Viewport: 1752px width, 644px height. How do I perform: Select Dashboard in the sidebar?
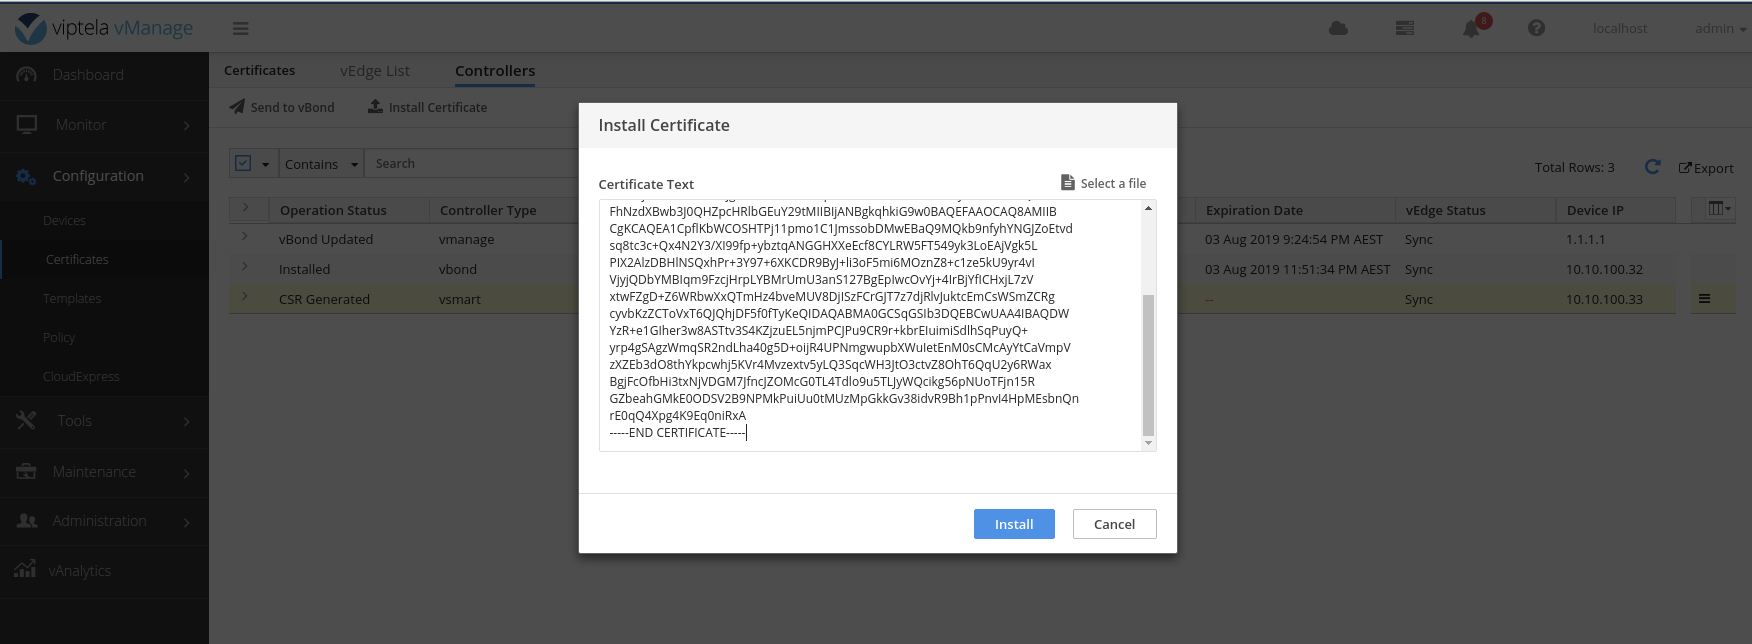click(x=88, y=75)
